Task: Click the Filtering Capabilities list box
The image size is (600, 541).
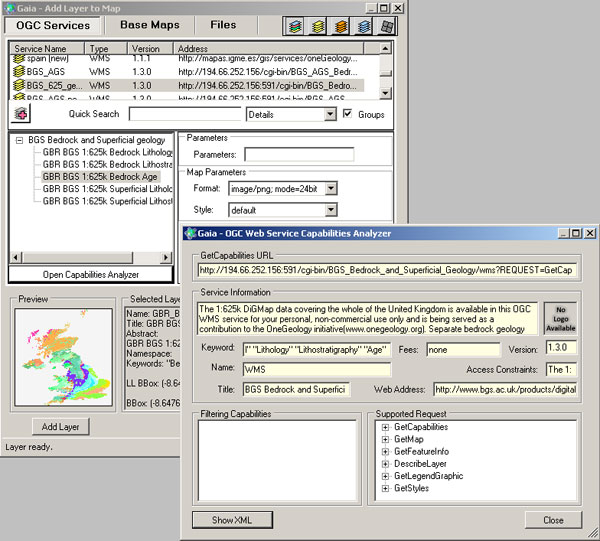Action: pyautogui.click(x=277, y=460)
